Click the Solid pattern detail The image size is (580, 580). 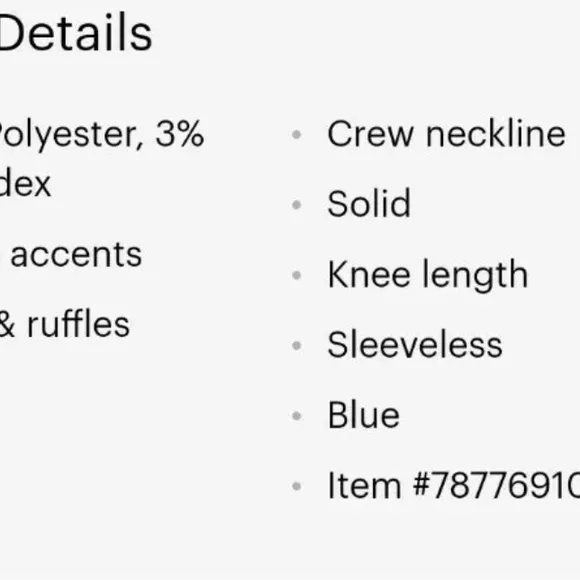369,203
